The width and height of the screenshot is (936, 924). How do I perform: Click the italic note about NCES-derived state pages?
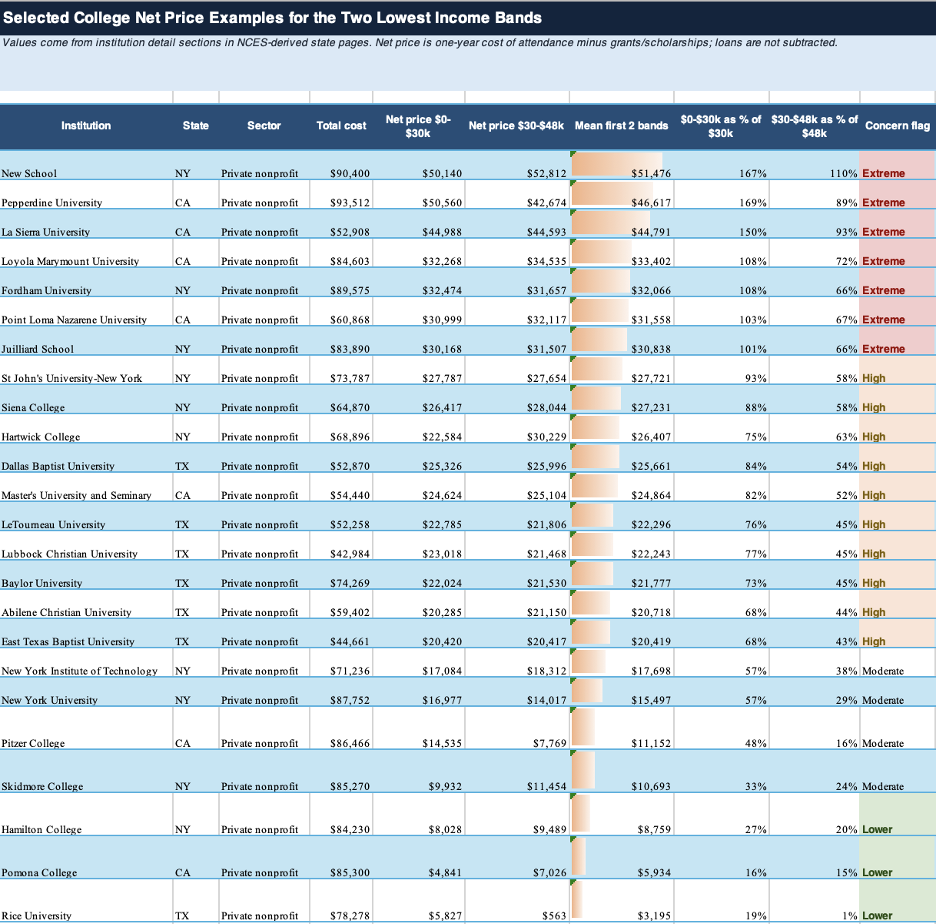tap(420, 43)
